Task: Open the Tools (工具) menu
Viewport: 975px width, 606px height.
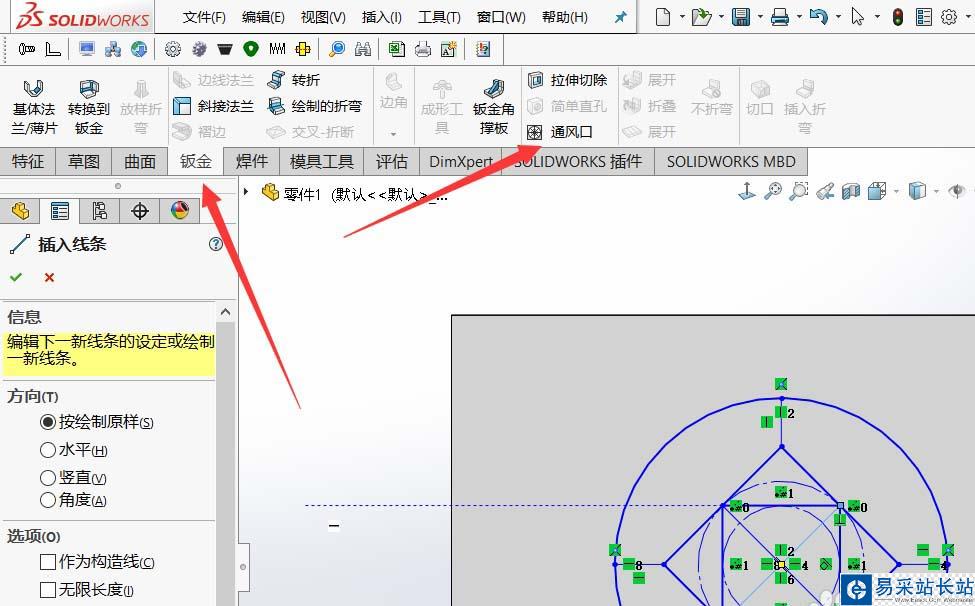Action: (x=439, y=17)
